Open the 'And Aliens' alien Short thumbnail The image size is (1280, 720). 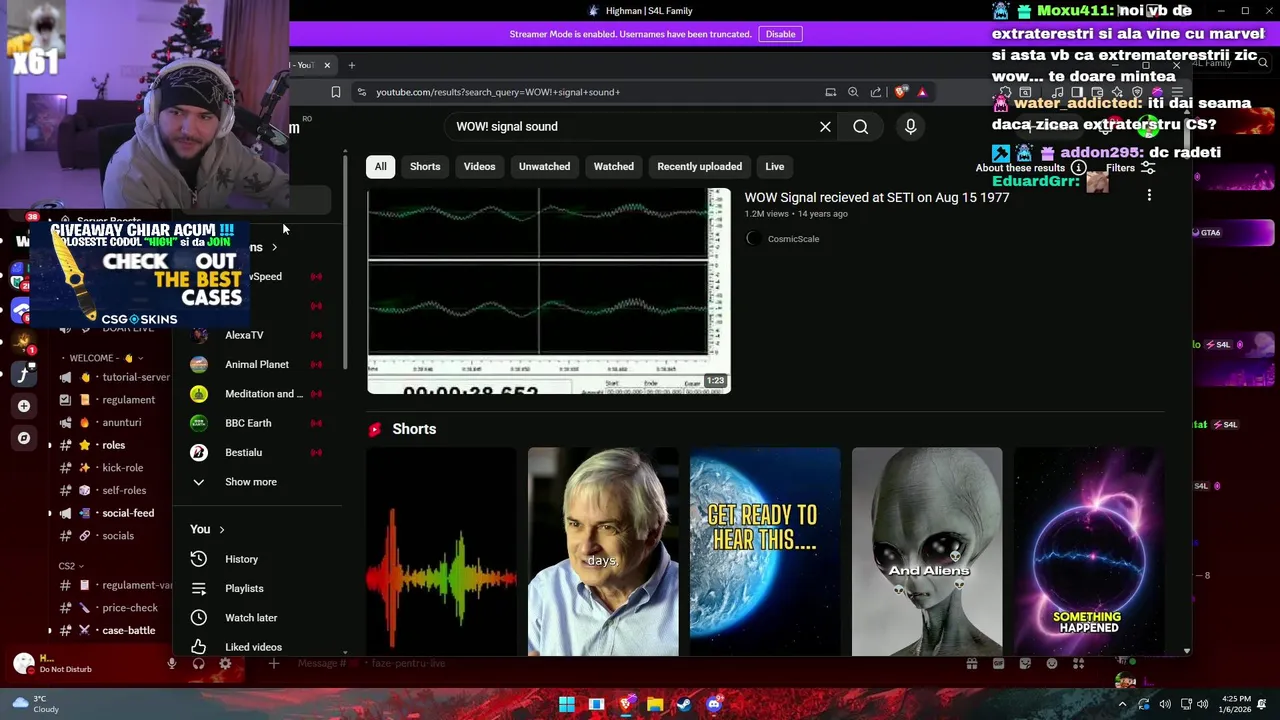[927, 552]
